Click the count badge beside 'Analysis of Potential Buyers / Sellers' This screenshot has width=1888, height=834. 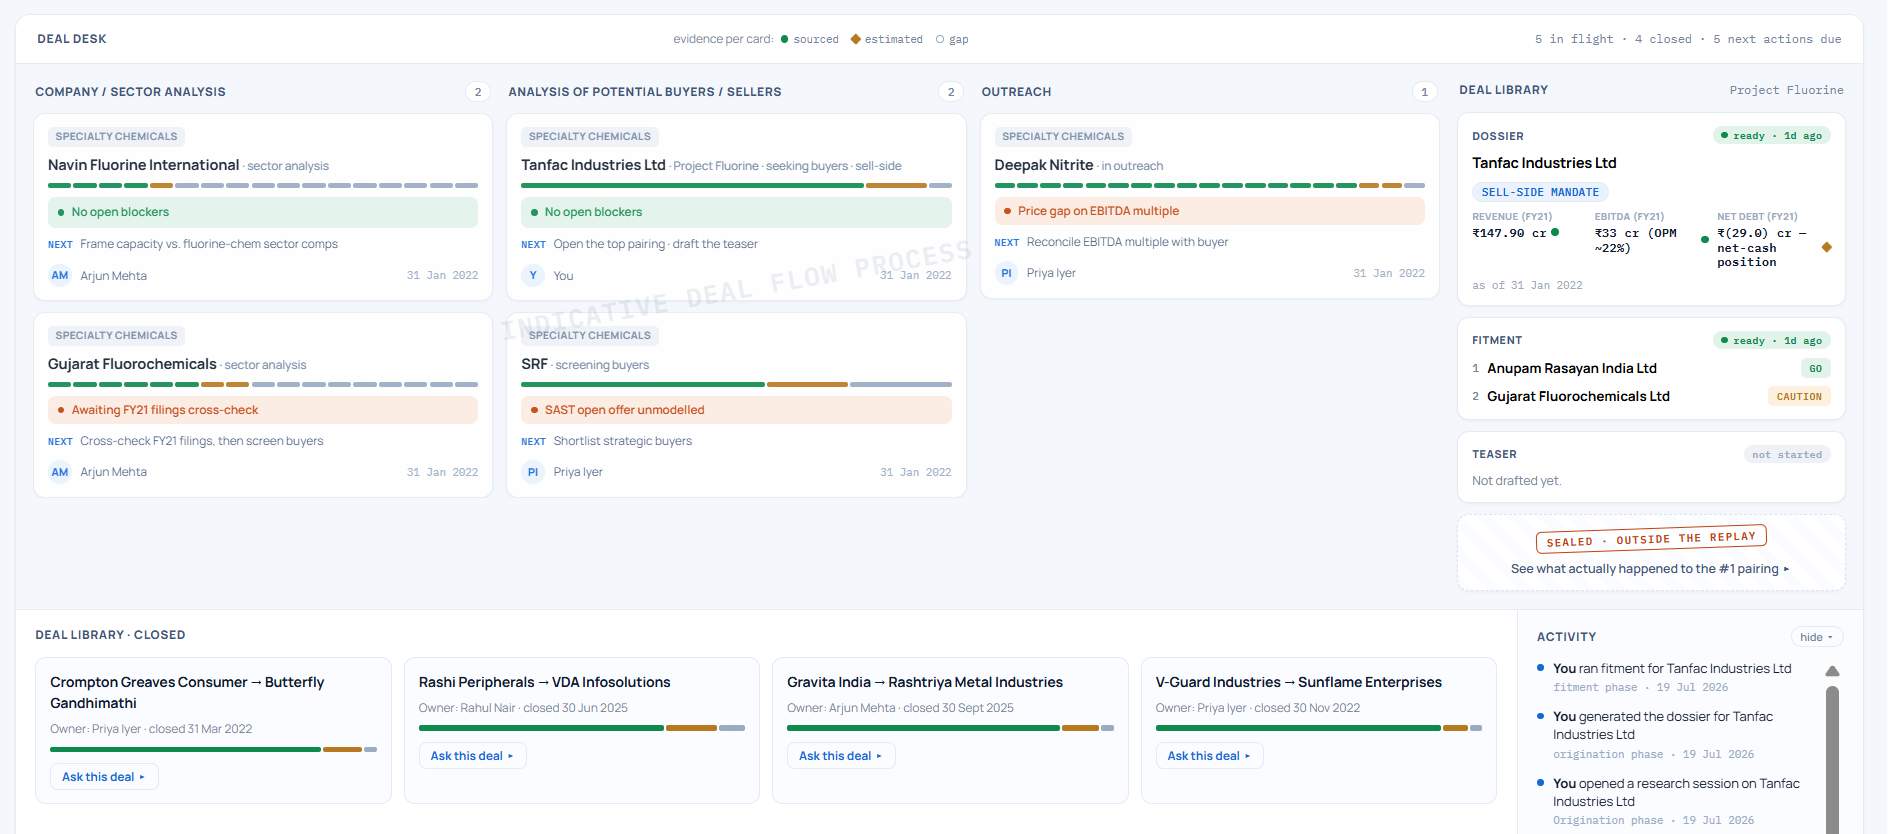point(951,92)
